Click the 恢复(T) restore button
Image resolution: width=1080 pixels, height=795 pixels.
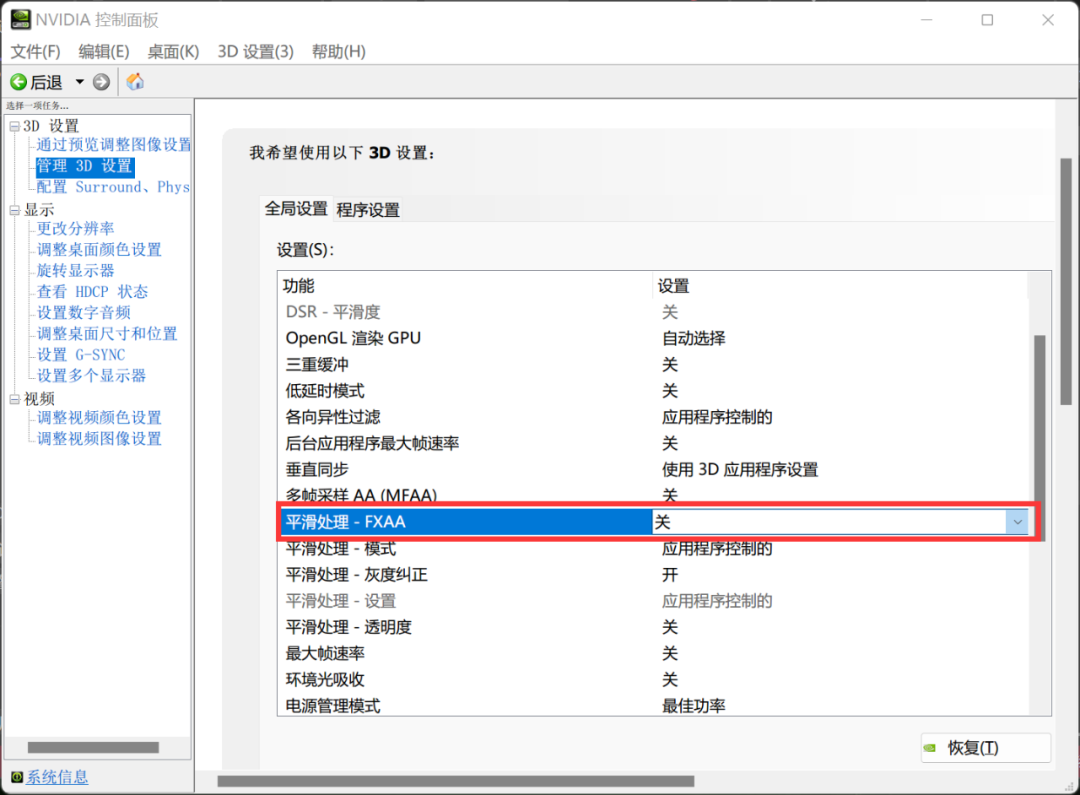click(986, 748)
